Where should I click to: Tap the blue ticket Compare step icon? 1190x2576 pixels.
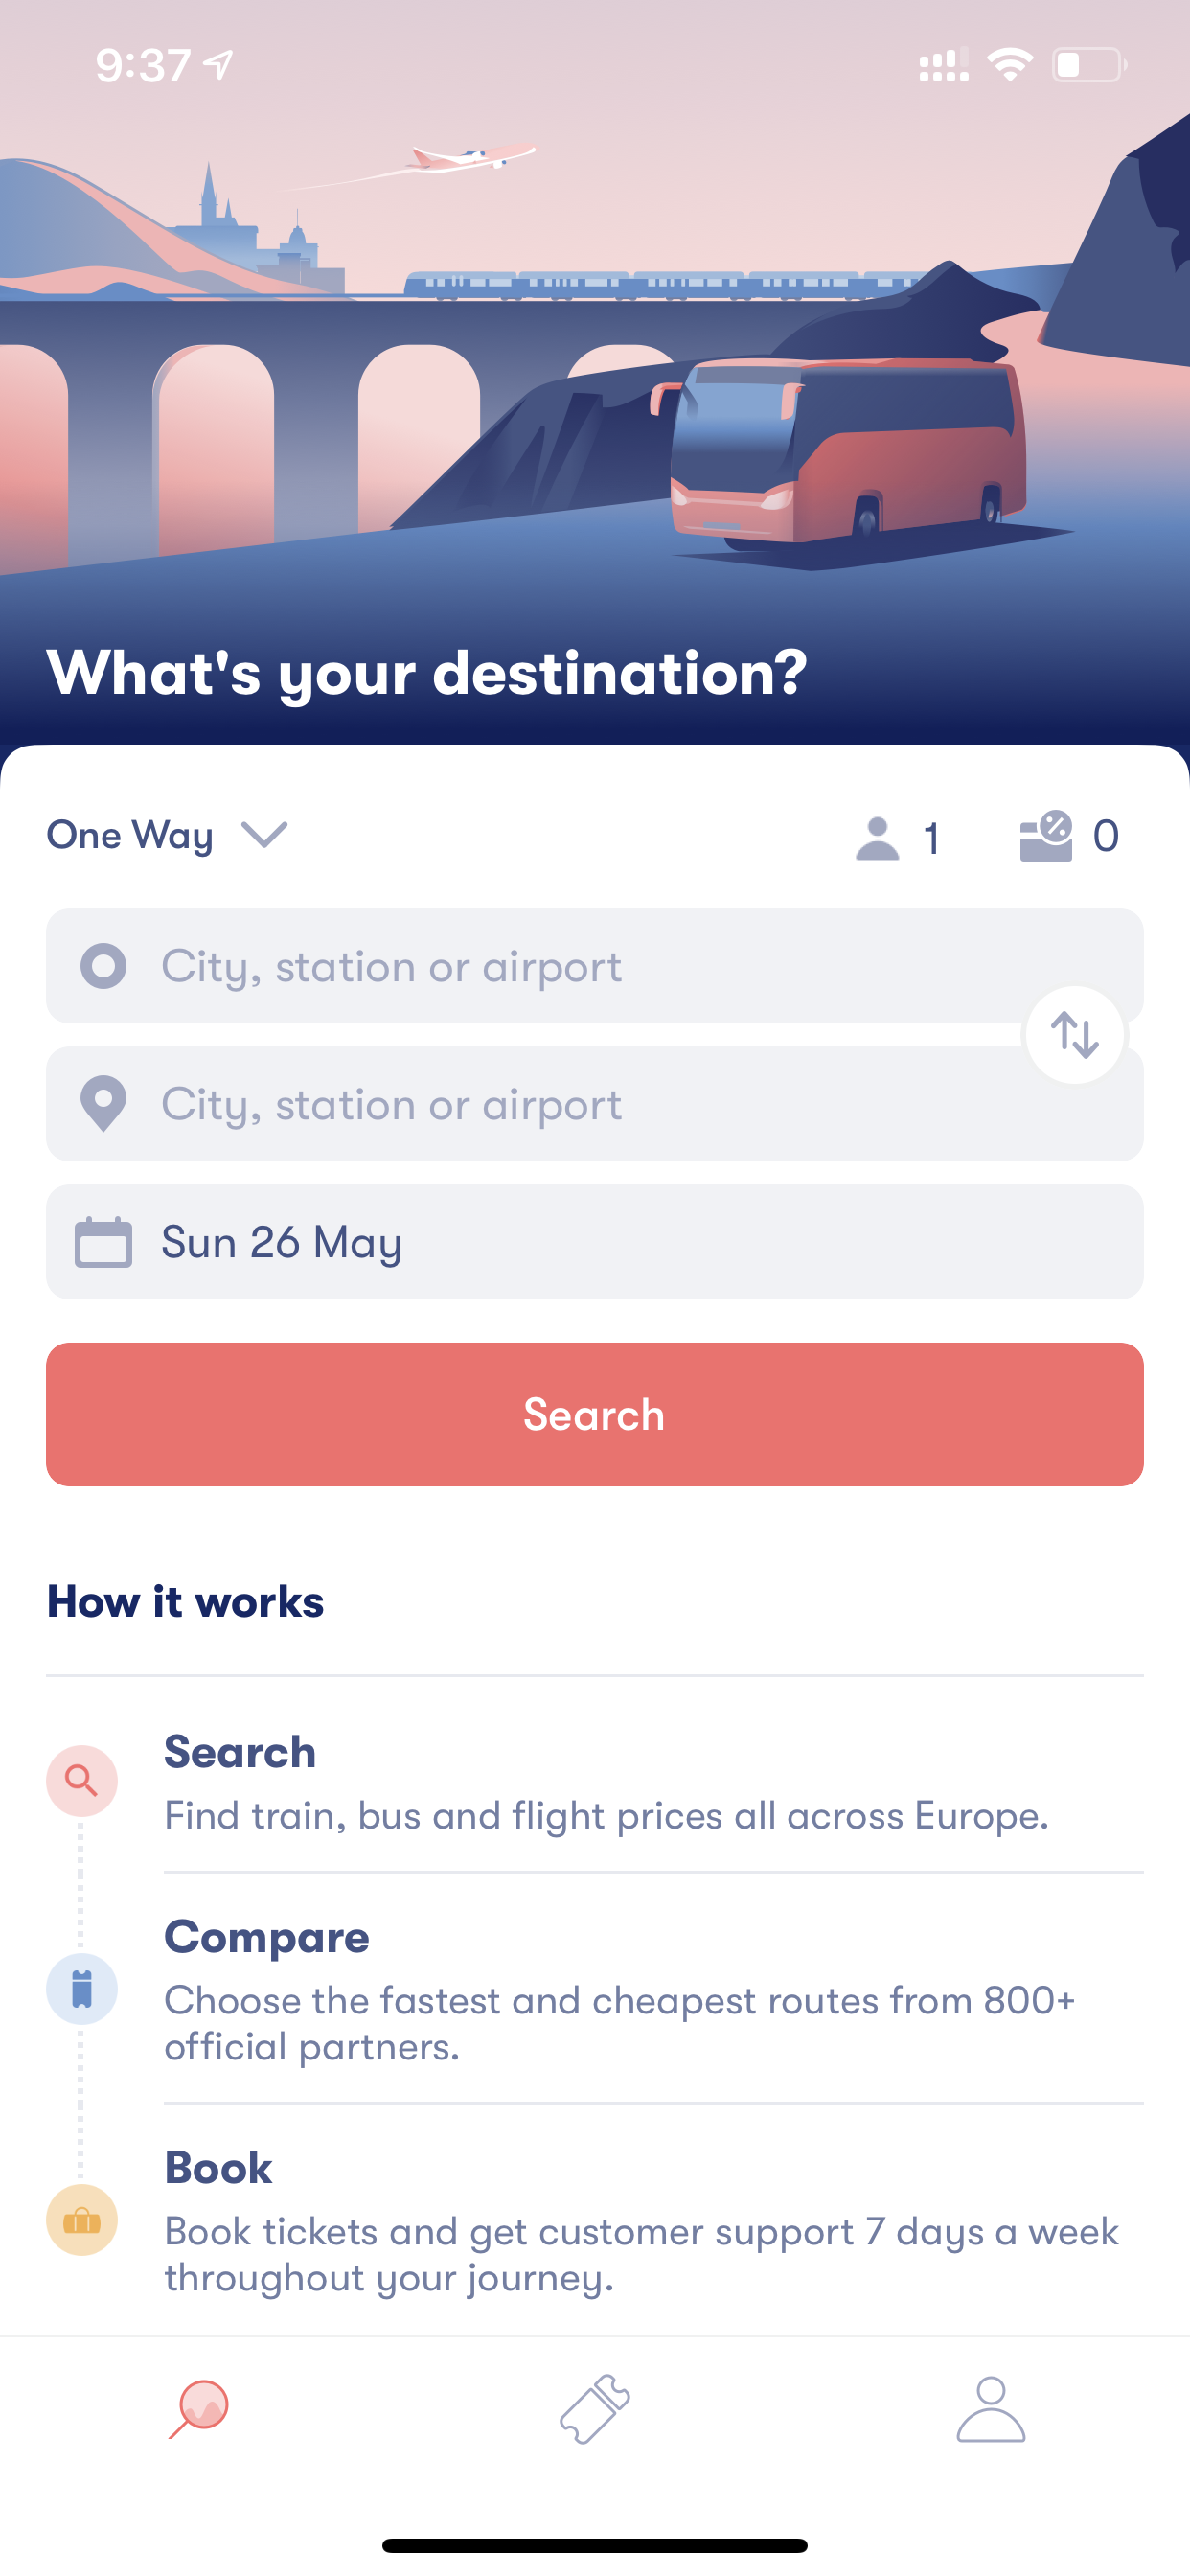point(82,1989)
